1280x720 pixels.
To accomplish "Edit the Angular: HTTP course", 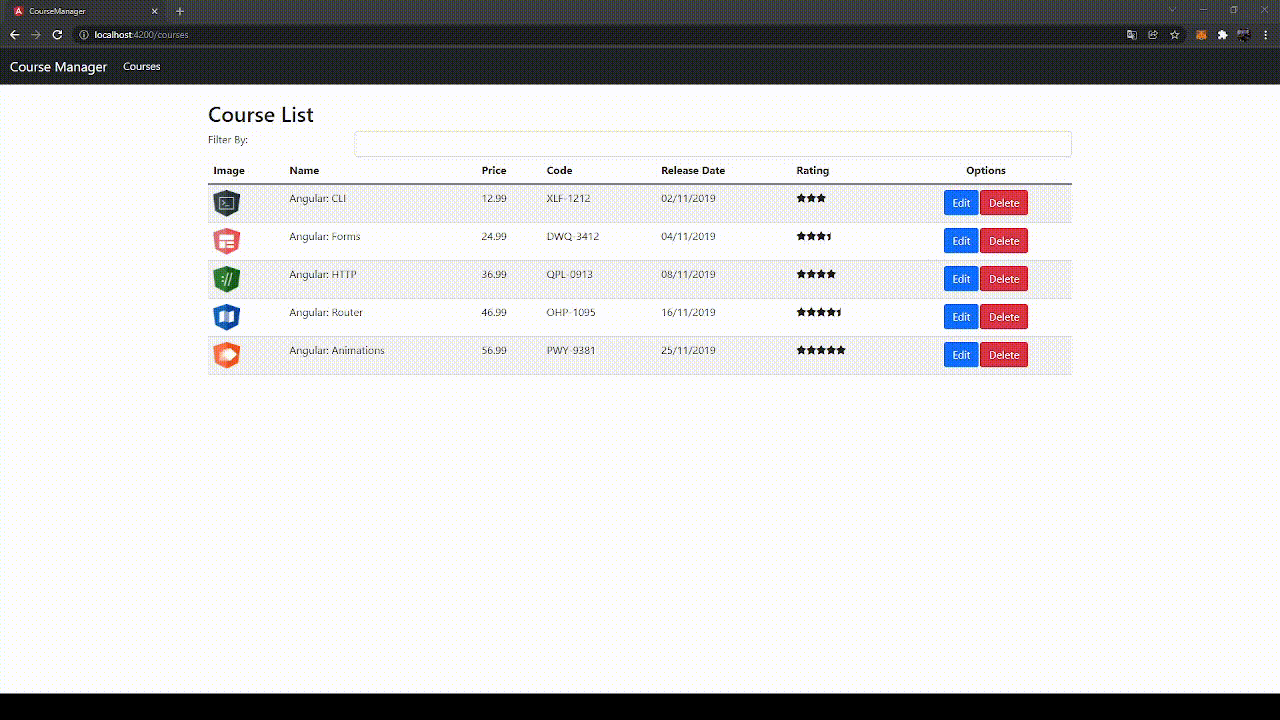I will point(961,279).
